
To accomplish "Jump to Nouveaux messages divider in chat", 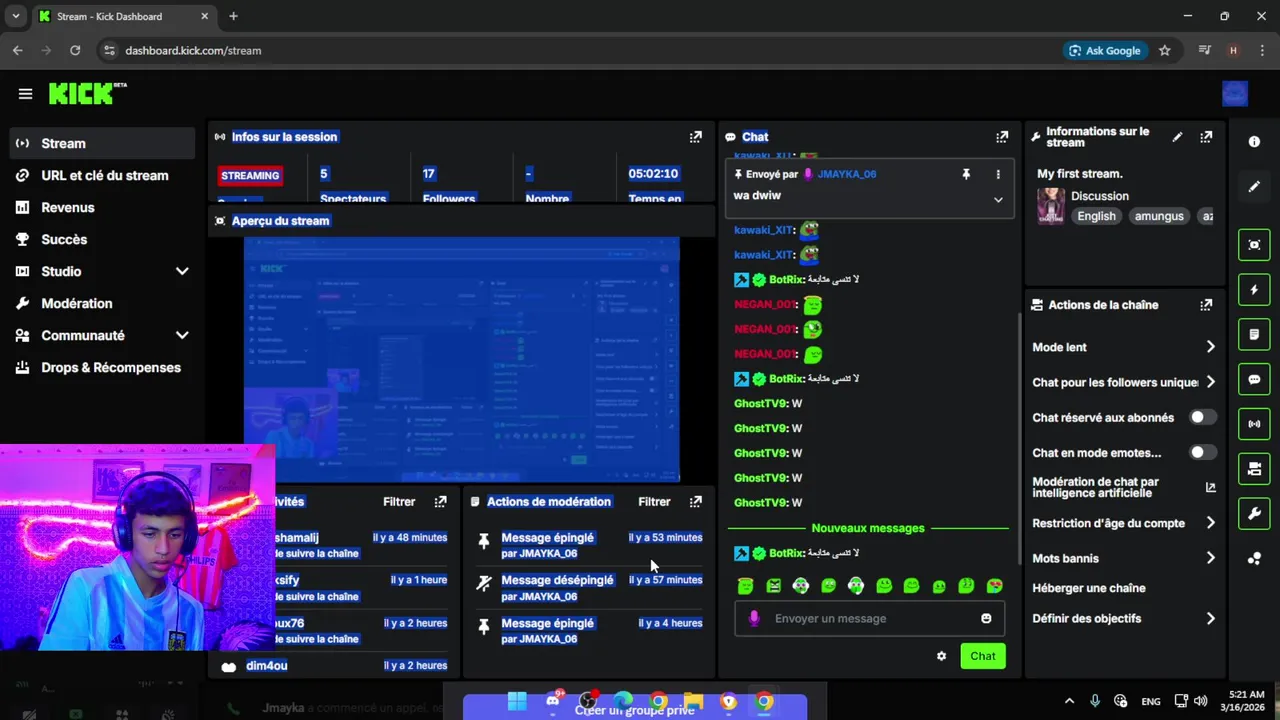I will [x=868, y=528].
